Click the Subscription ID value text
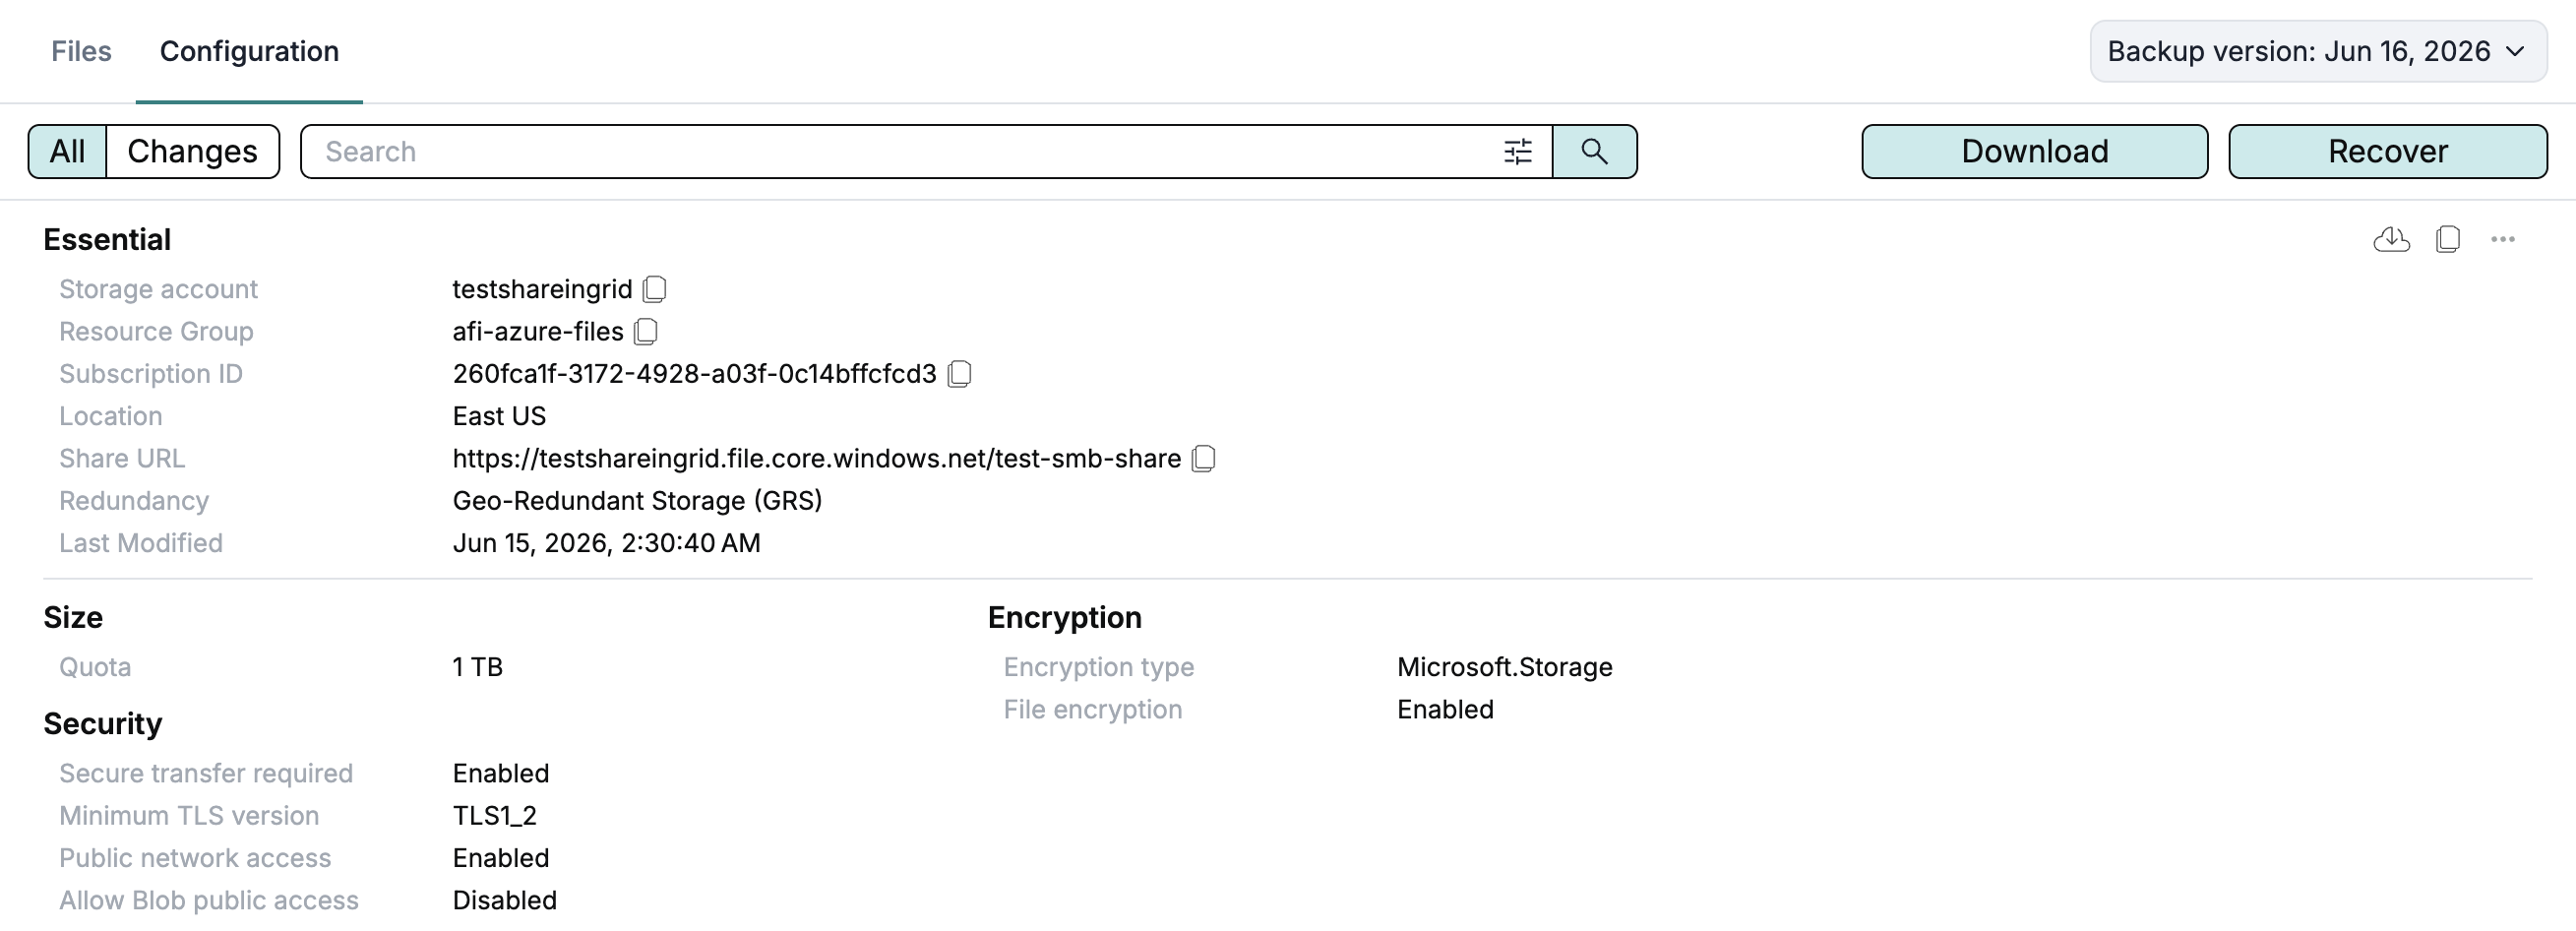The width and height of the screenshot is (2576, 931). pyautogui.click(x=694, y=373)
